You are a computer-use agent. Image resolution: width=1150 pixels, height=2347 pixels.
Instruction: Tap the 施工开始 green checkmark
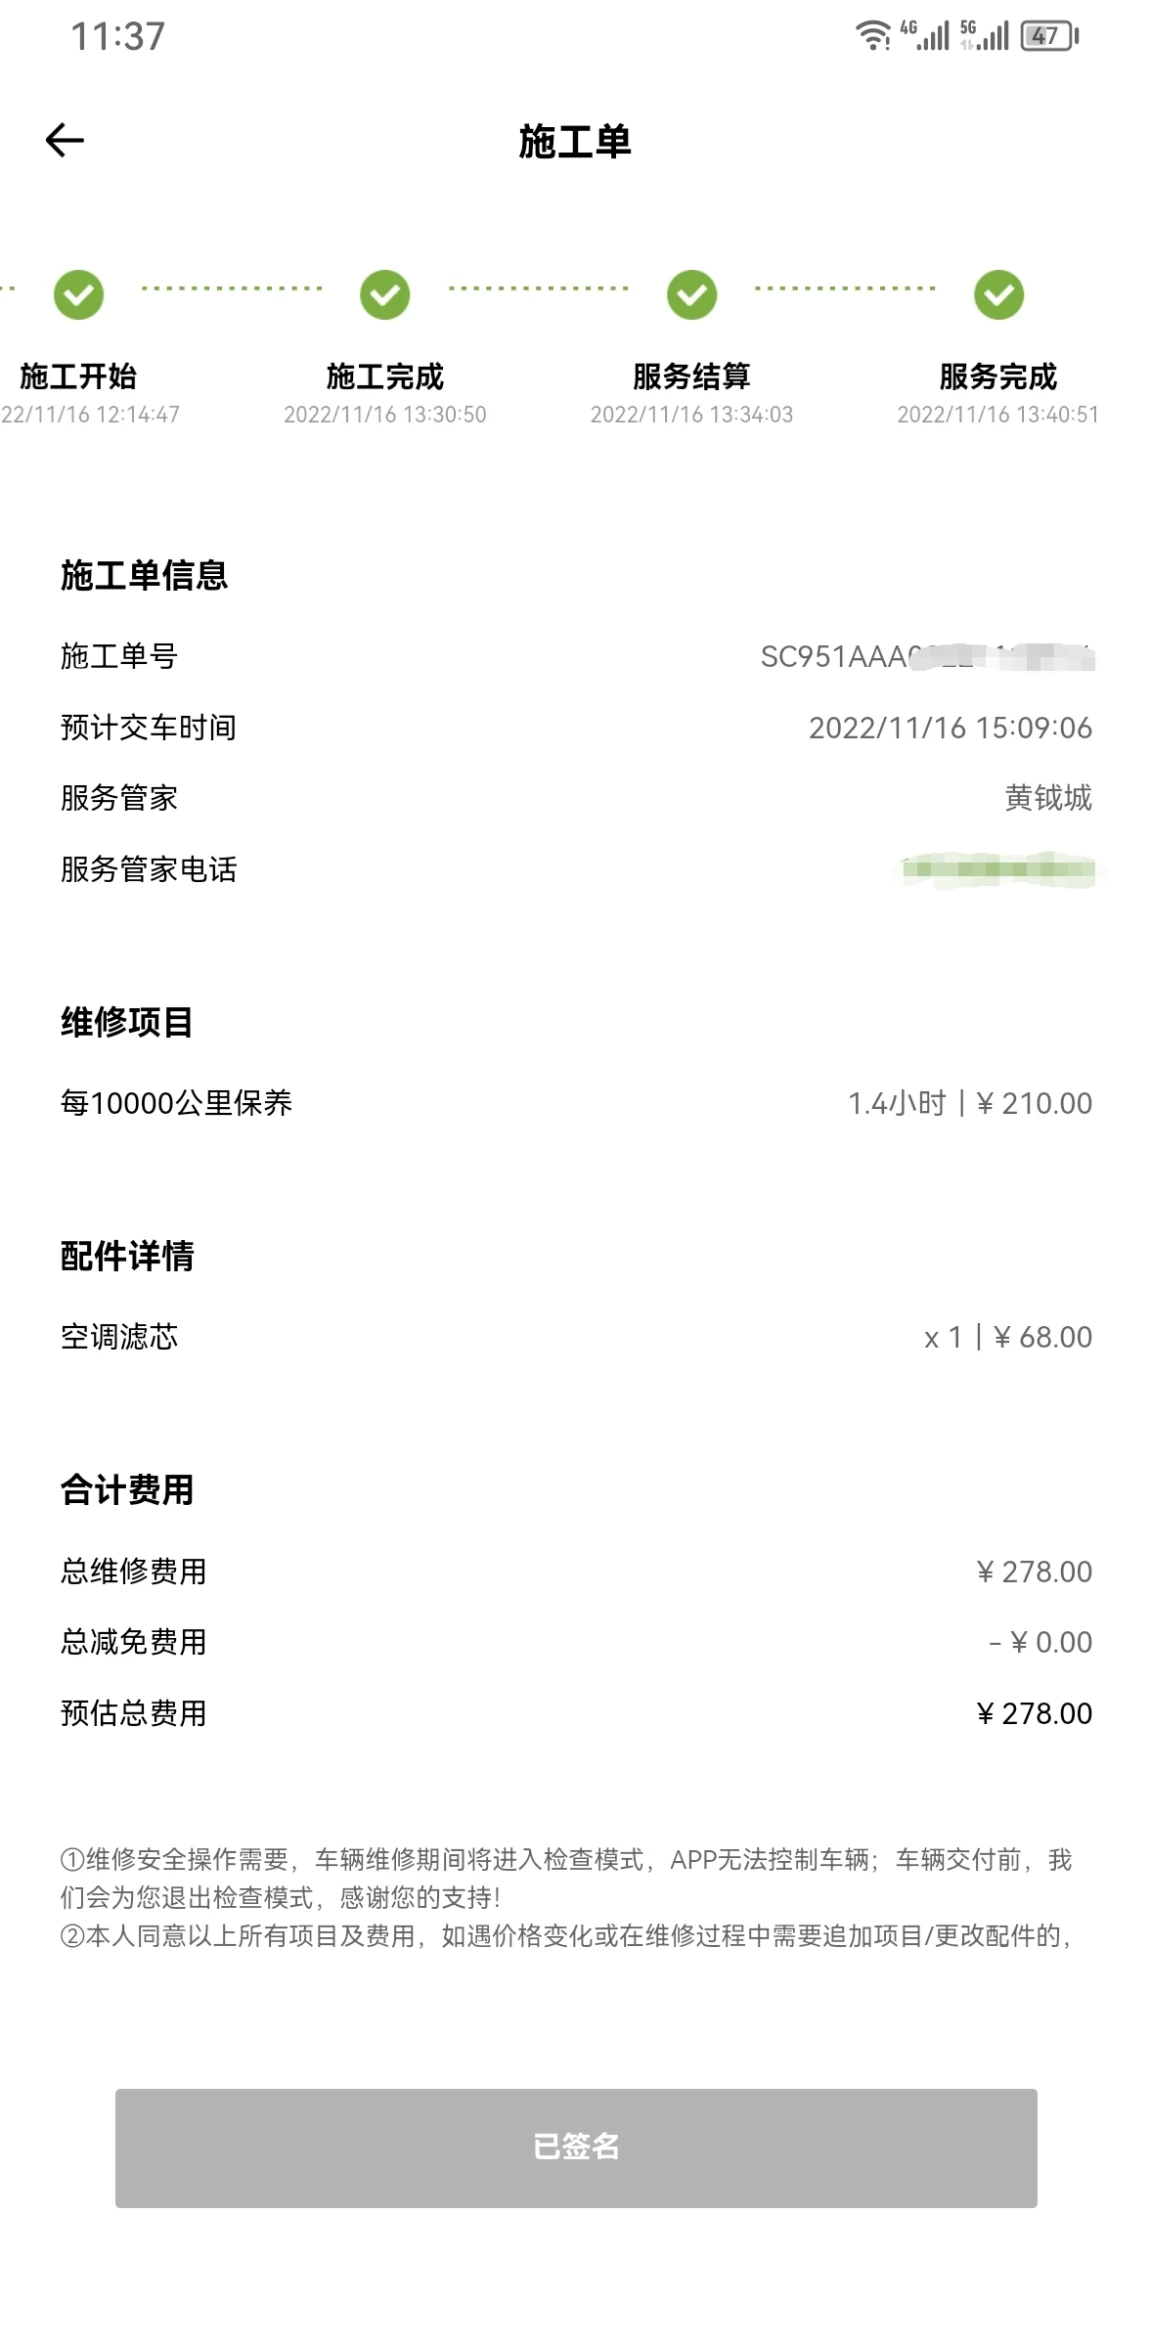coord(79,295)
